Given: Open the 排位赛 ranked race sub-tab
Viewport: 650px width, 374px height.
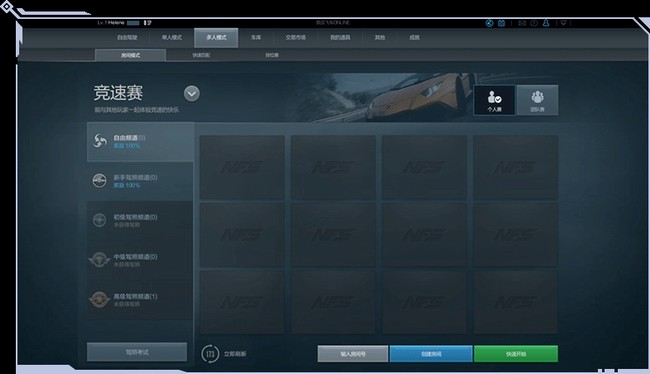Looking at the screenshot, I should [272, 55].
